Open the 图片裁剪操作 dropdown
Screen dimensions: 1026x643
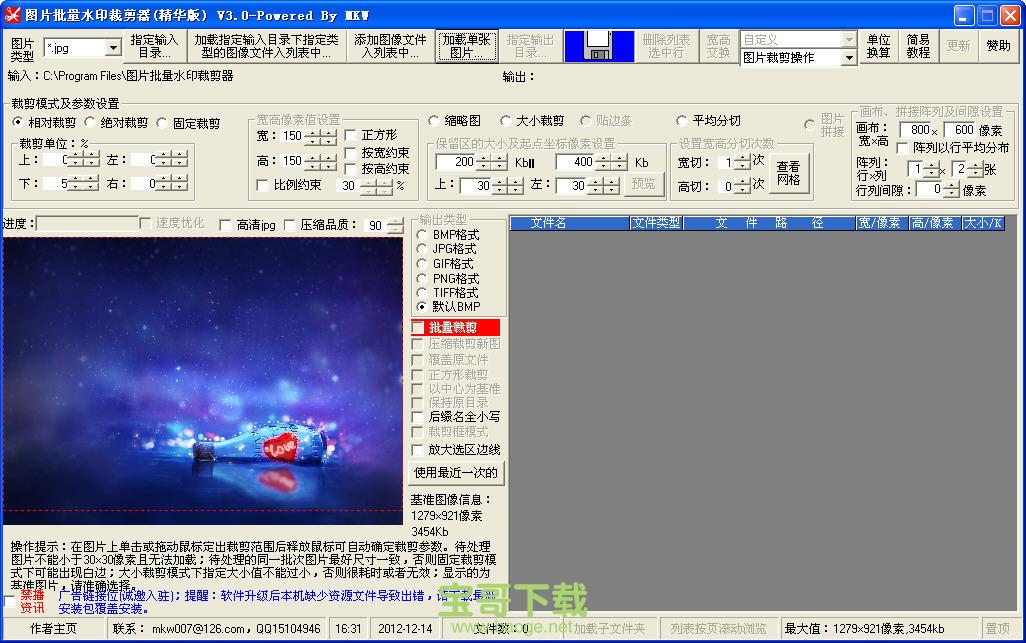coord(849,58)
